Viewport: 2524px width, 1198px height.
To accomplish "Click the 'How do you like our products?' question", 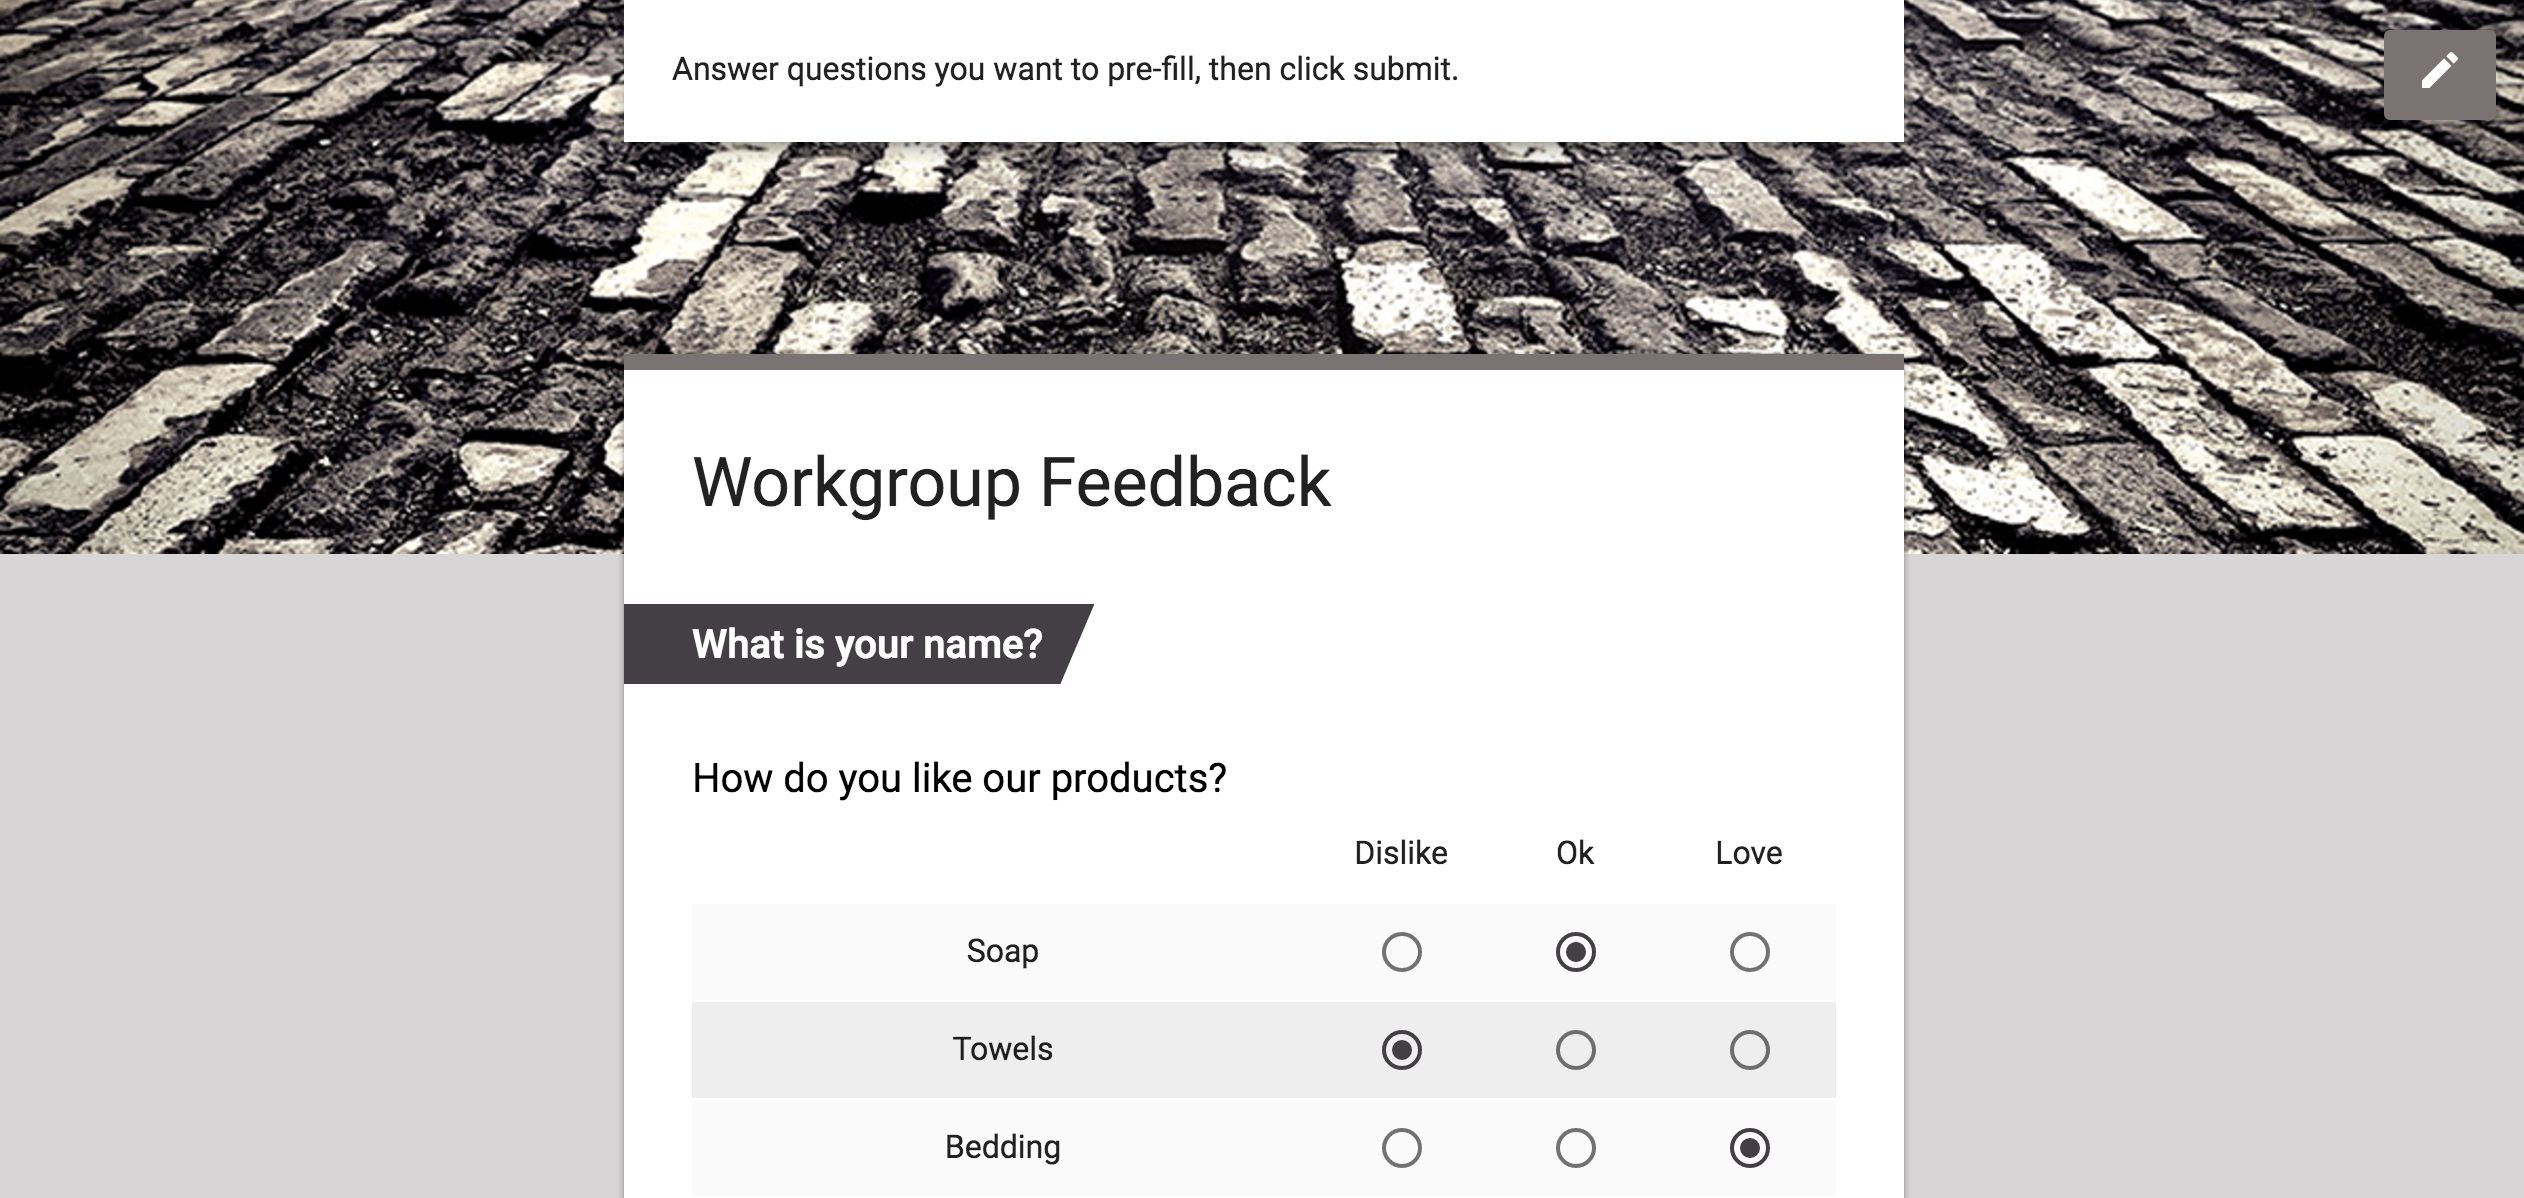I will coord(959,779).
